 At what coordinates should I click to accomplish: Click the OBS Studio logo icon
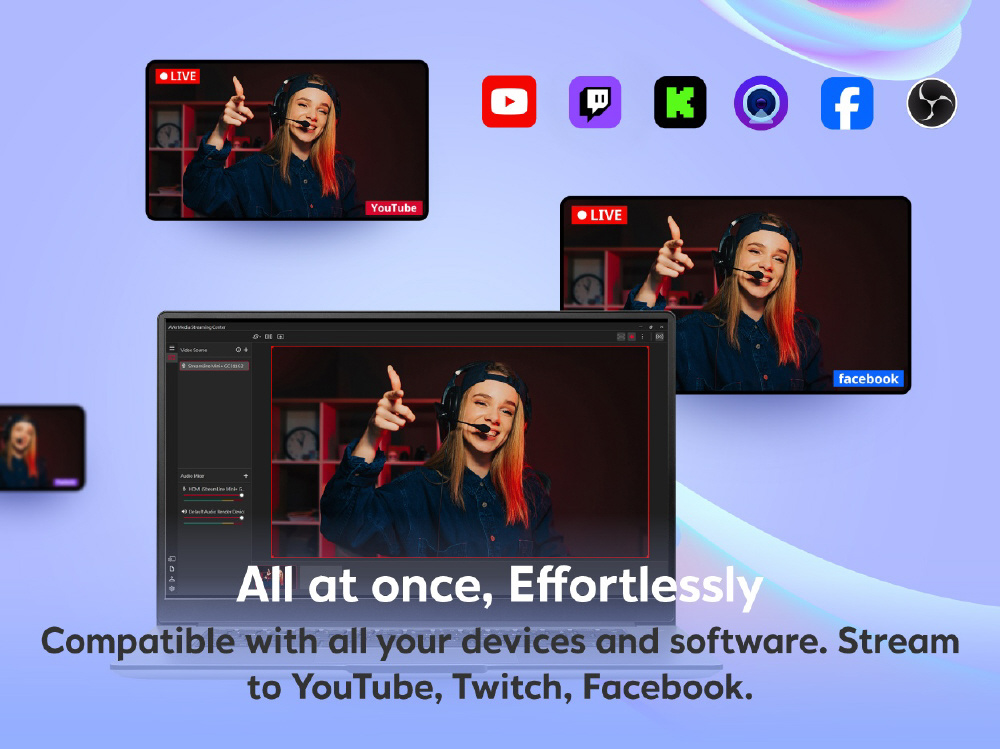point(932,103)
